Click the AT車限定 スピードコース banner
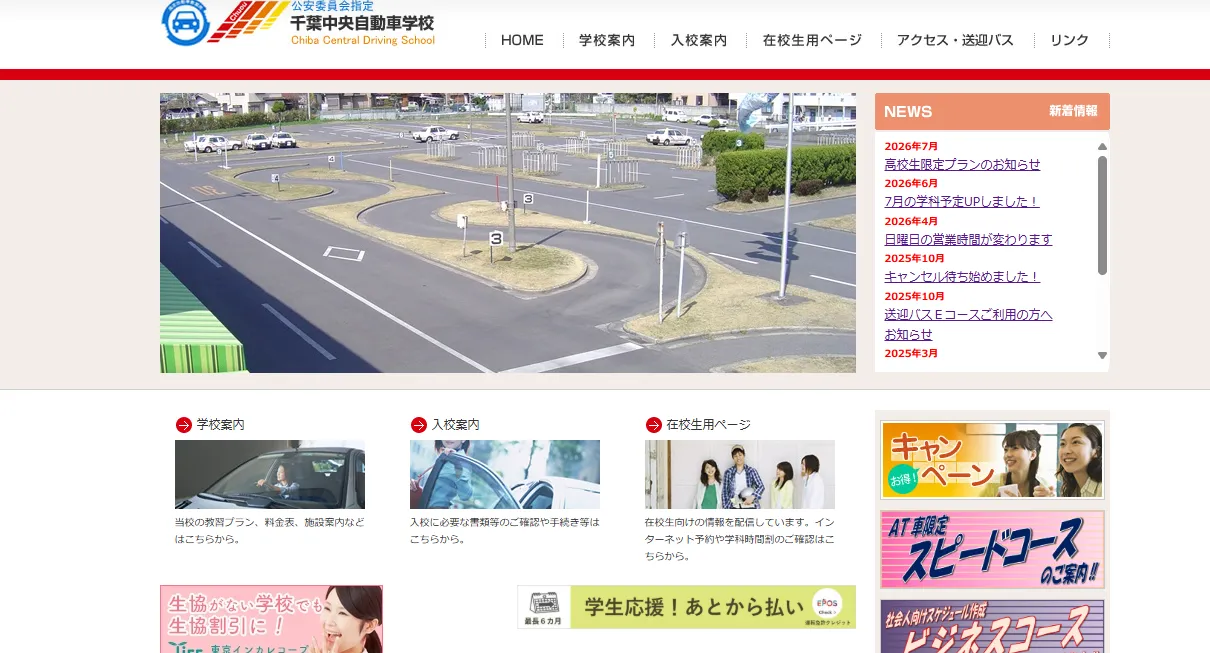 click(992, 550)
